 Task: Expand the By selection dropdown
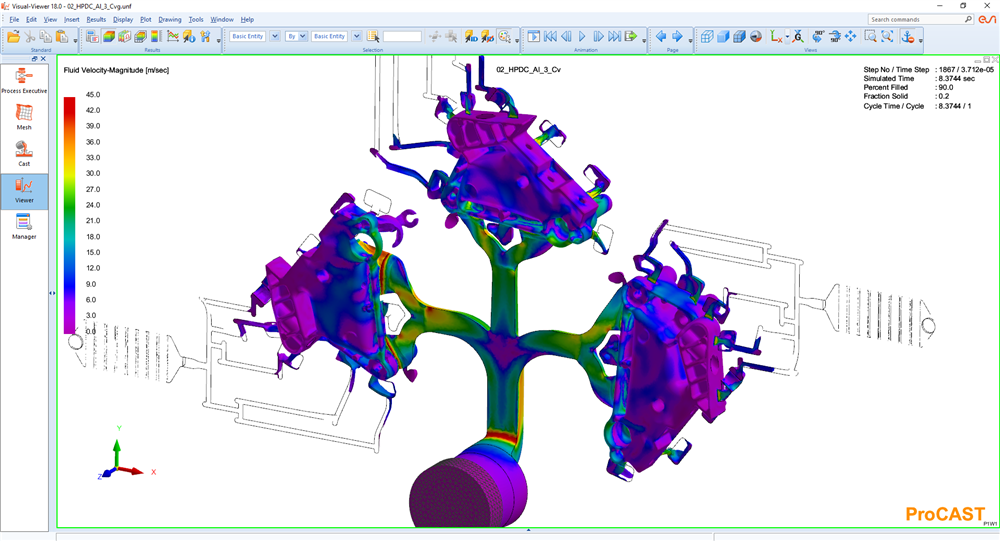coord(303,36)
